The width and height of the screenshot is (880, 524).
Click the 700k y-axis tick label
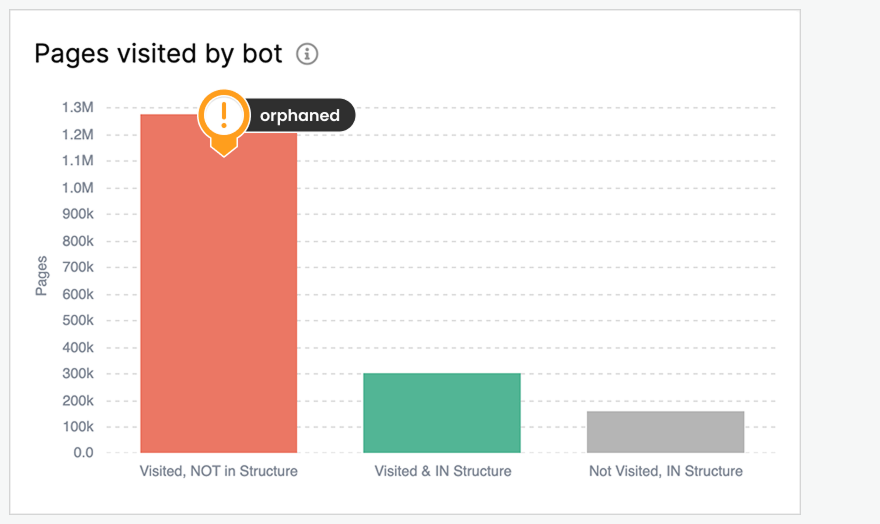(x=78, y=268)
